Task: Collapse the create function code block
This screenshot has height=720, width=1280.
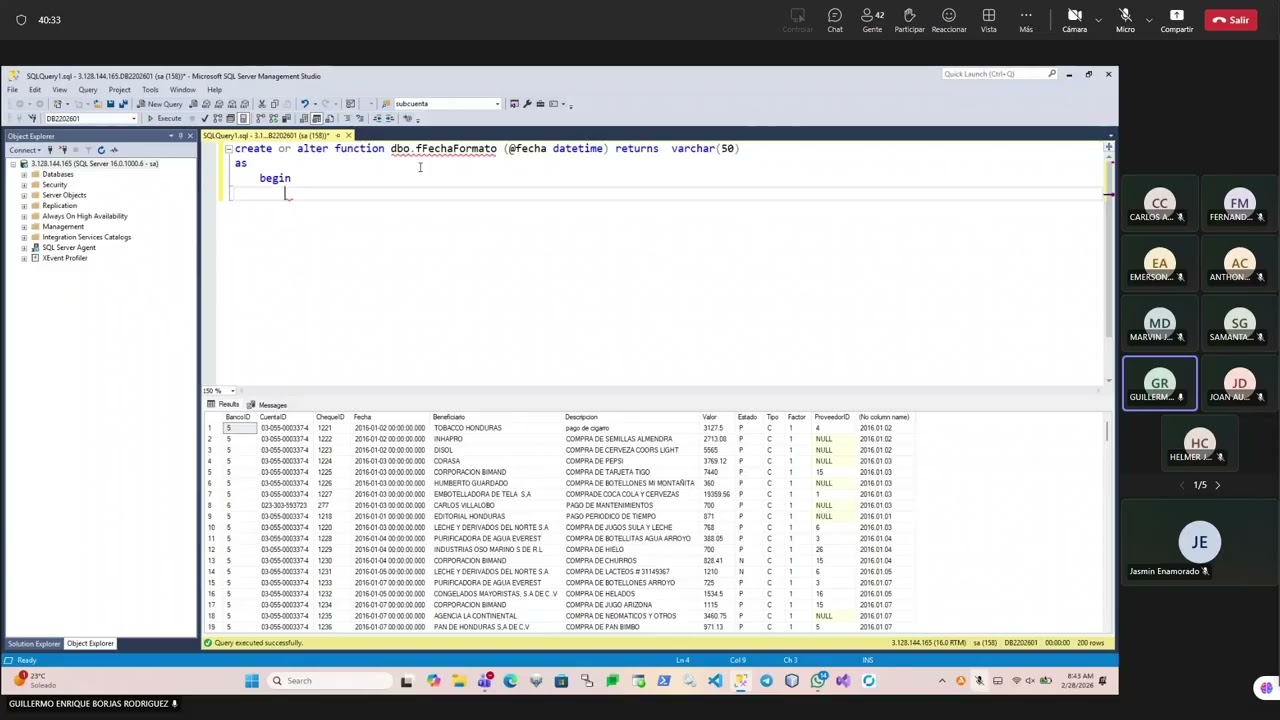Action: coord(229,148)
